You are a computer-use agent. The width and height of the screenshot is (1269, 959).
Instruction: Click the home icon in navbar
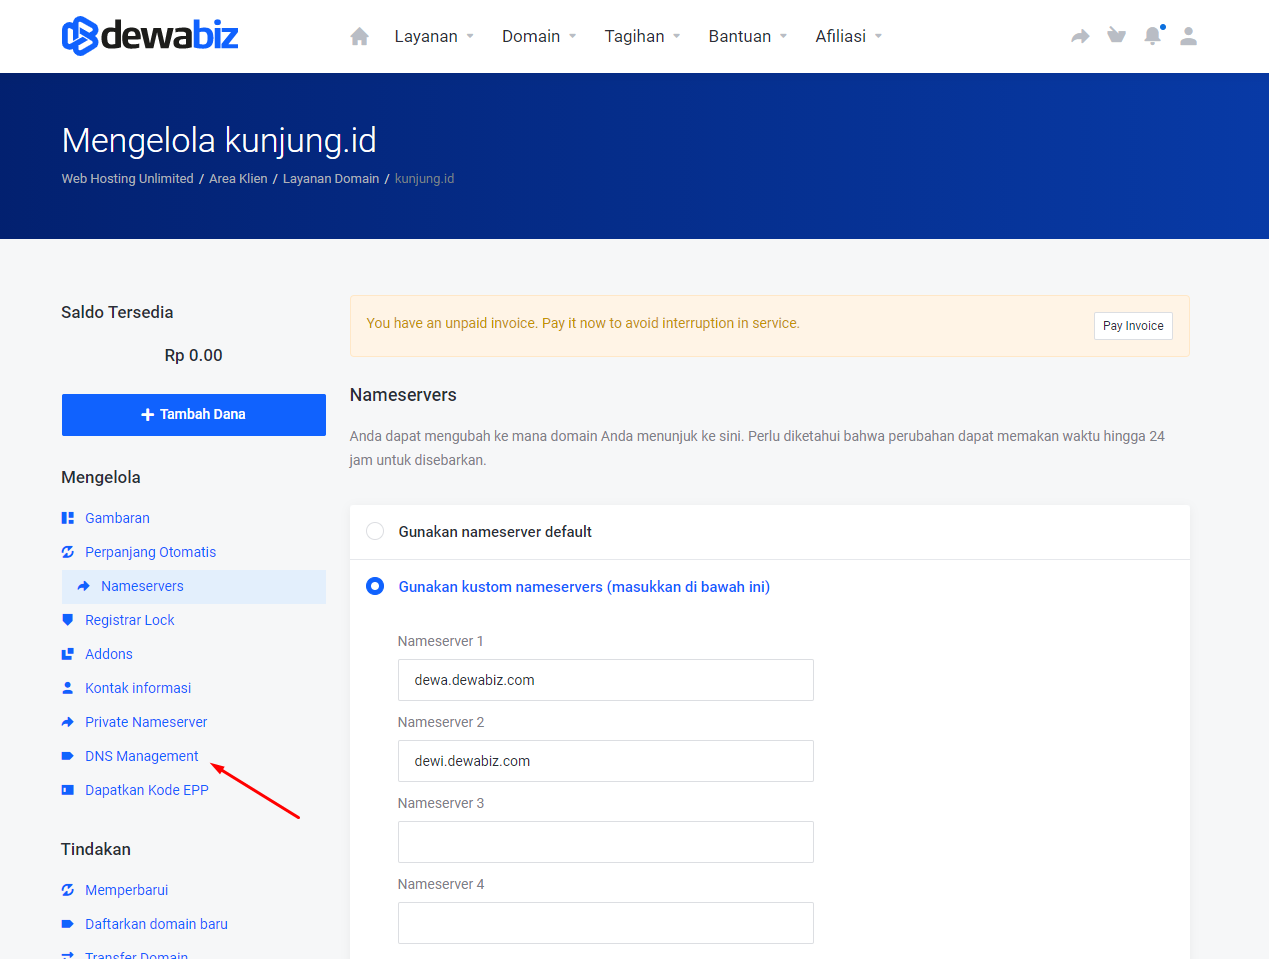pos(359,37)
